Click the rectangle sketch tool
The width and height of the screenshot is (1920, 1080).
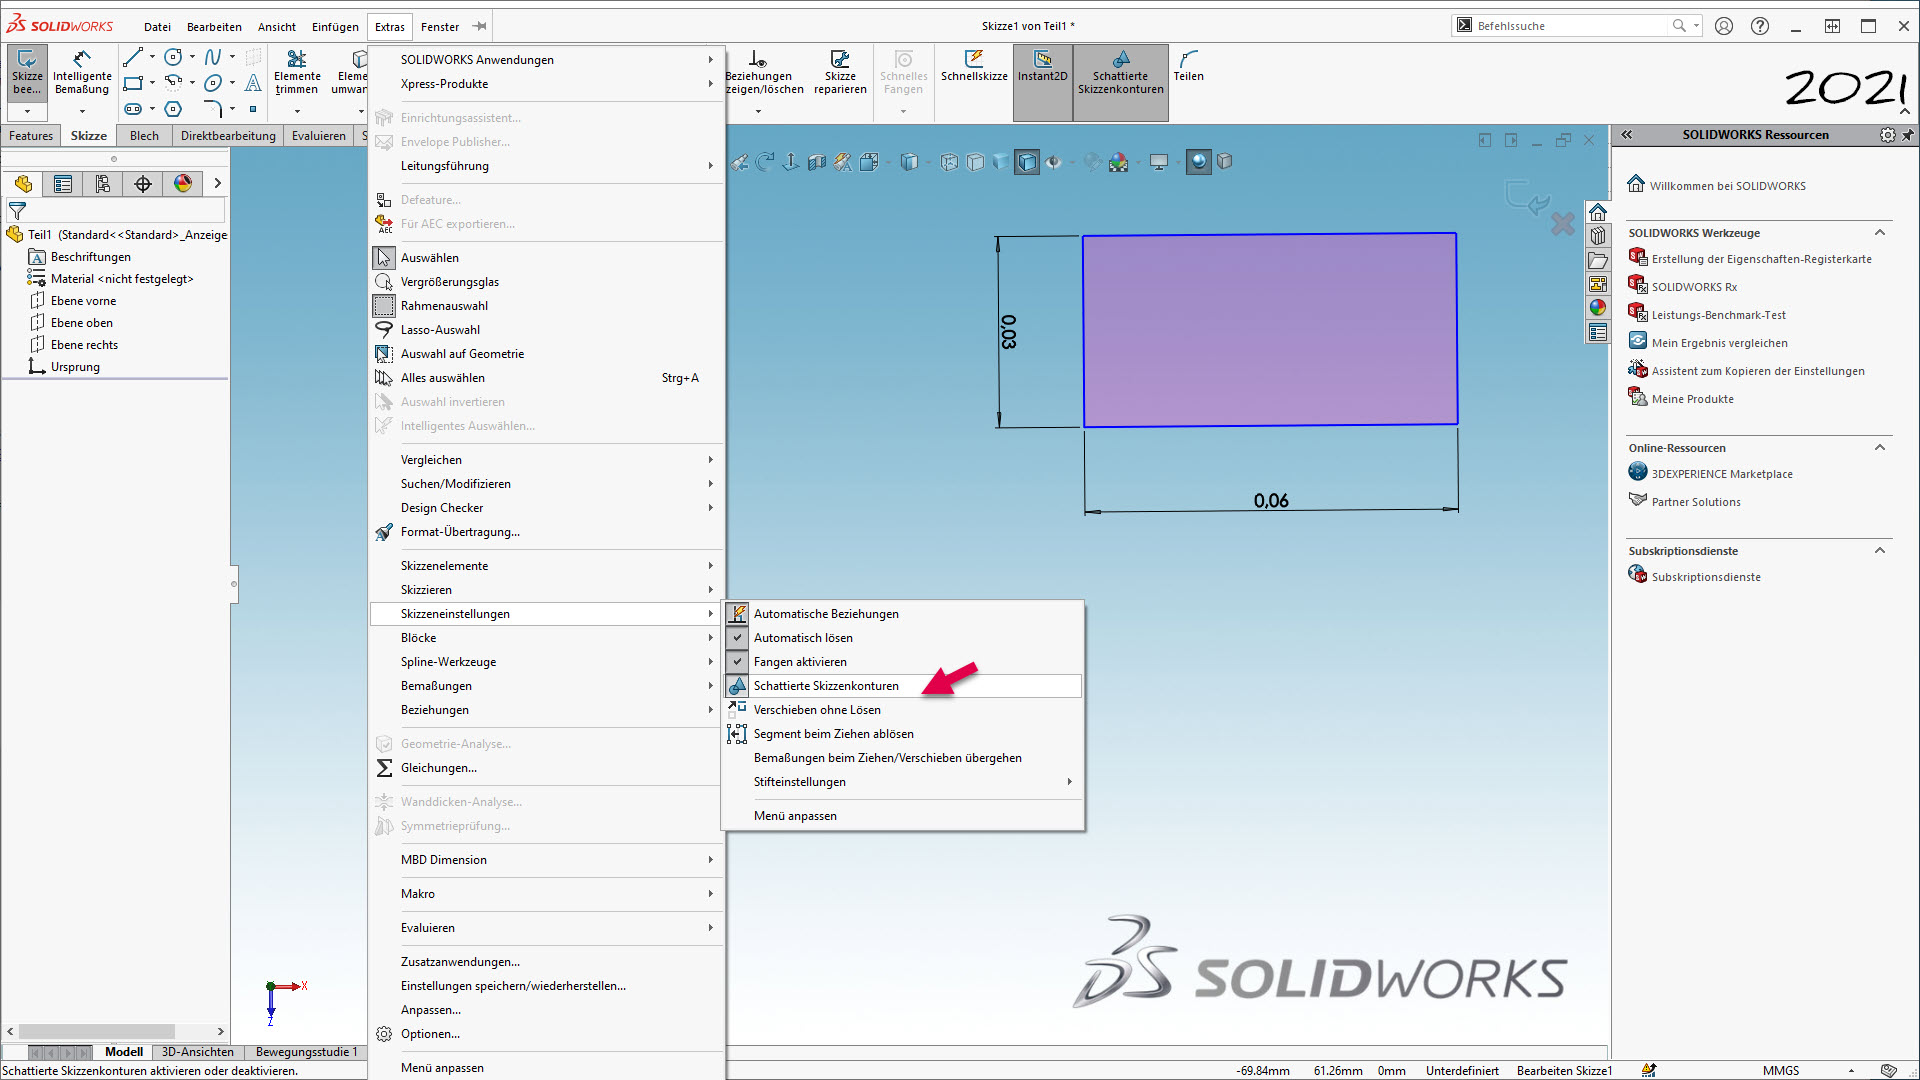coord(133,83)
